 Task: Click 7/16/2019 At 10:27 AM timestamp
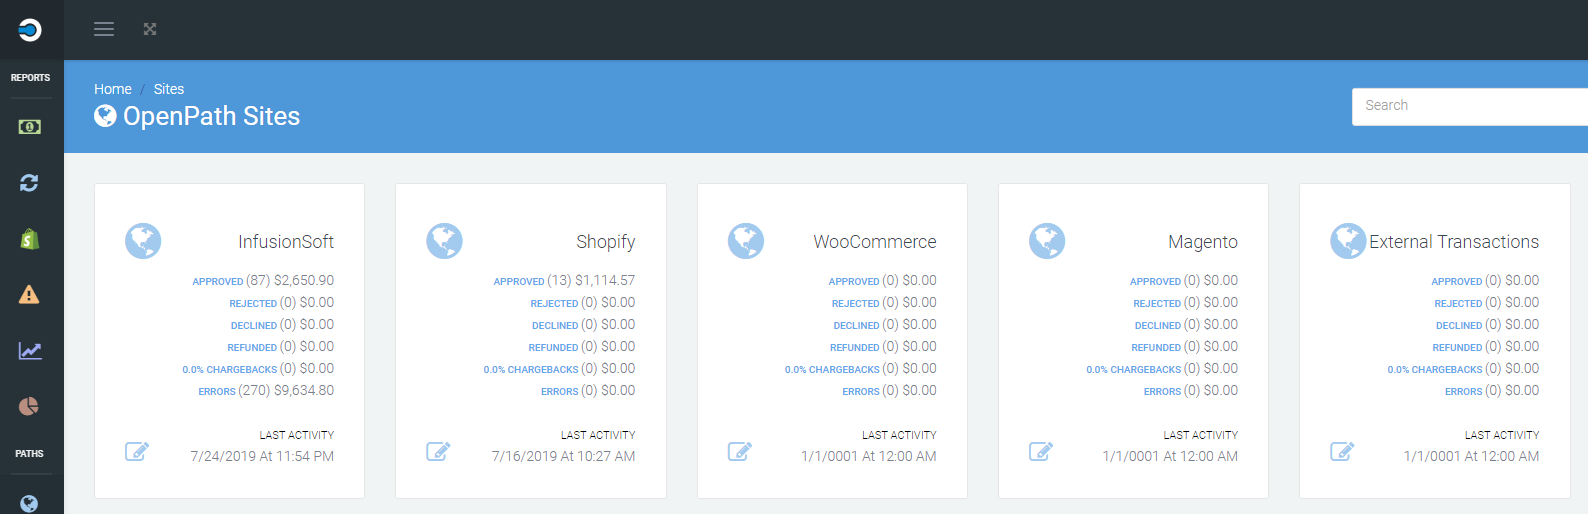tap(564, 456)
